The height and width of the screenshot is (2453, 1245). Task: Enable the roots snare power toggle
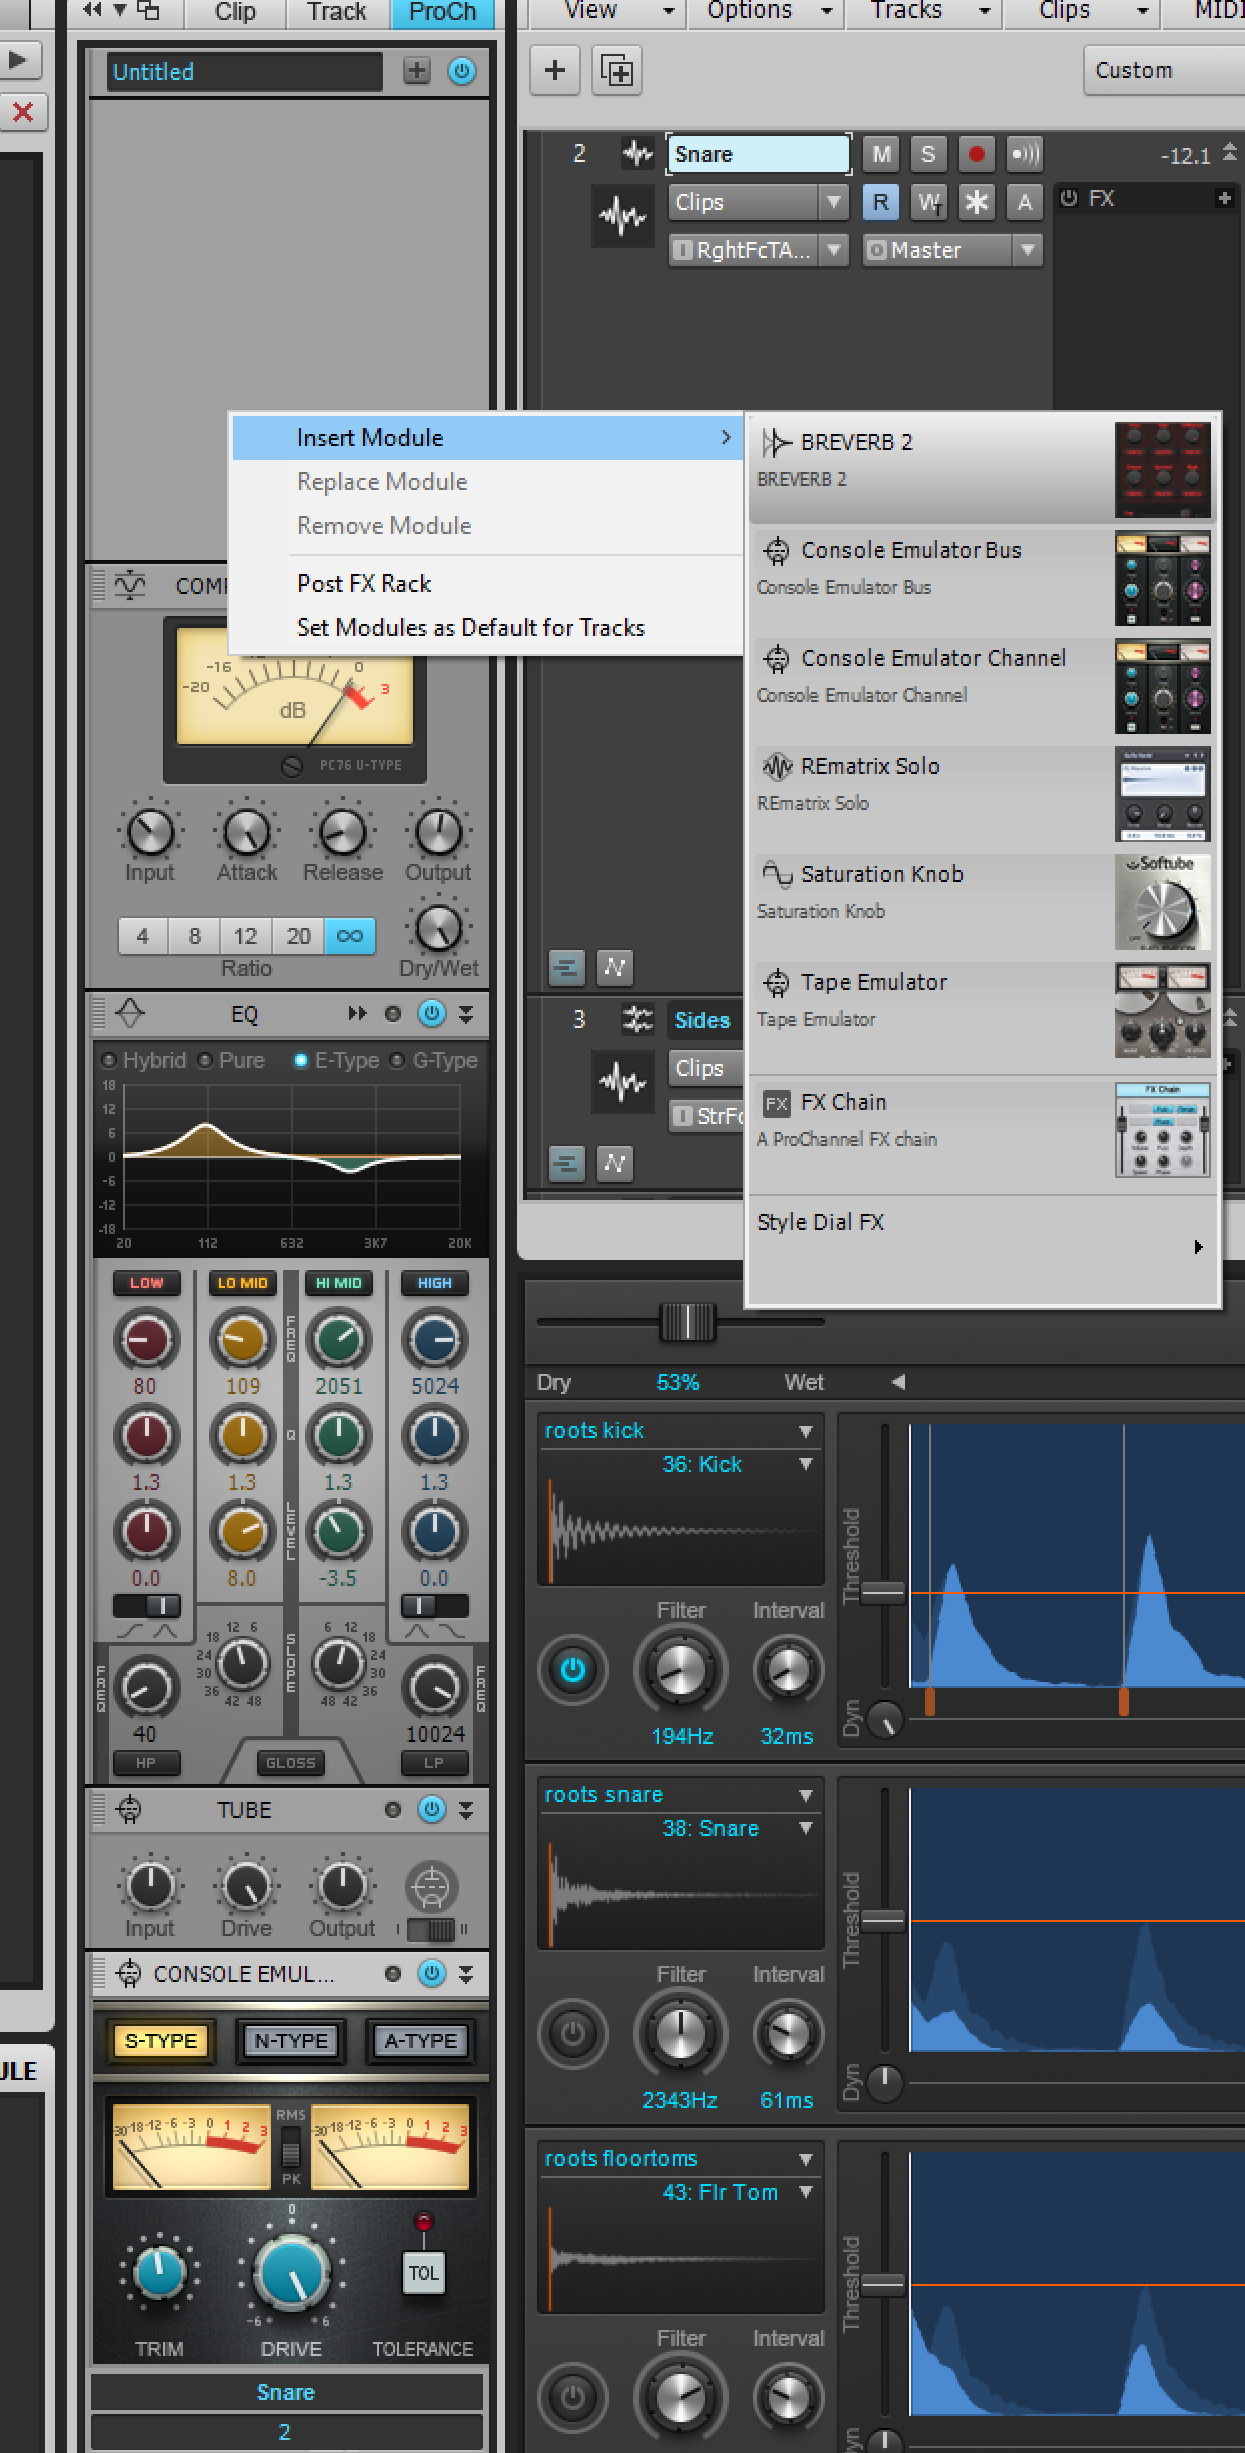573,2032
